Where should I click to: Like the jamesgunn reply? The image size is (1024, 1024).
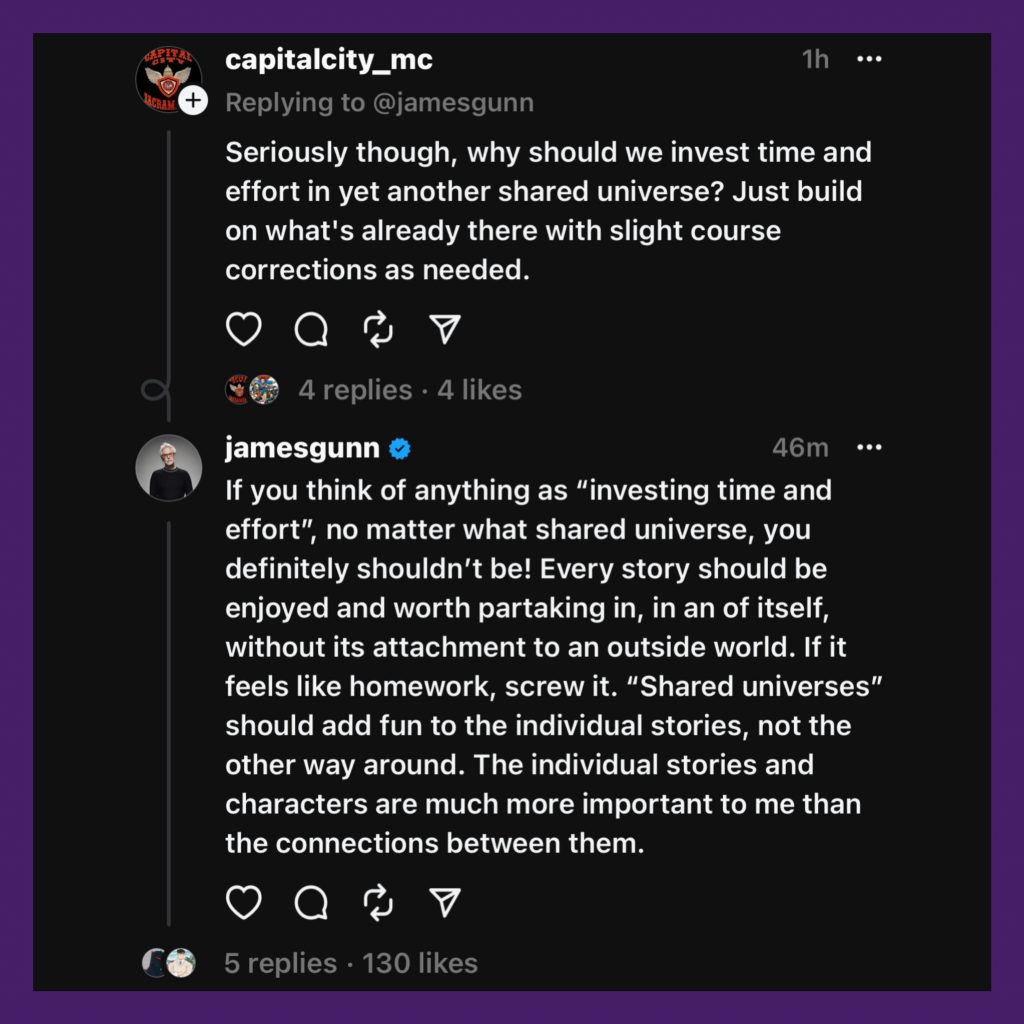pos(244,903)
